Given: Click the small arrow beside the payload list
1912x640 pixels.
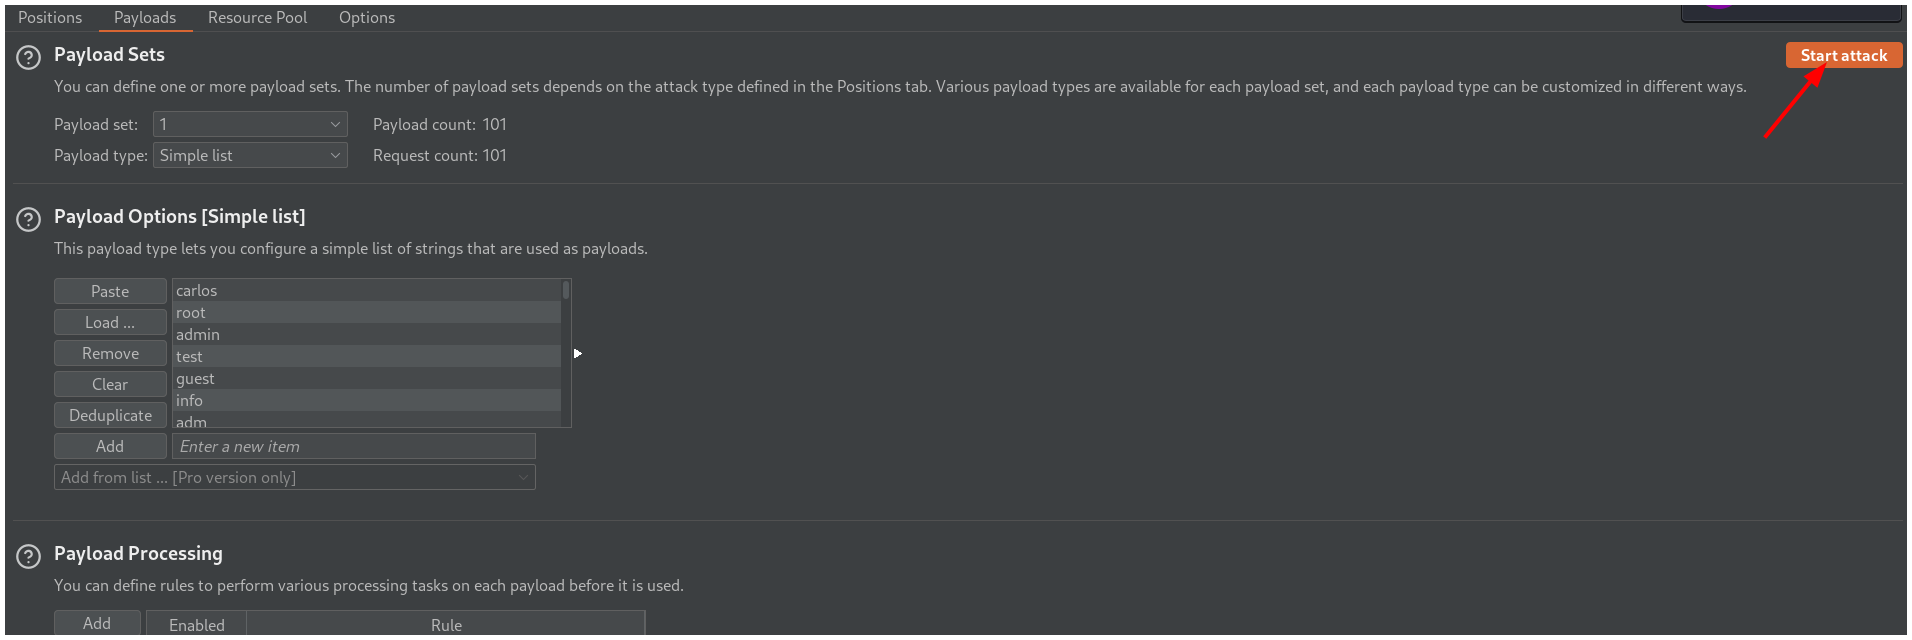Looking at the screenshot, I should point(577,353).
